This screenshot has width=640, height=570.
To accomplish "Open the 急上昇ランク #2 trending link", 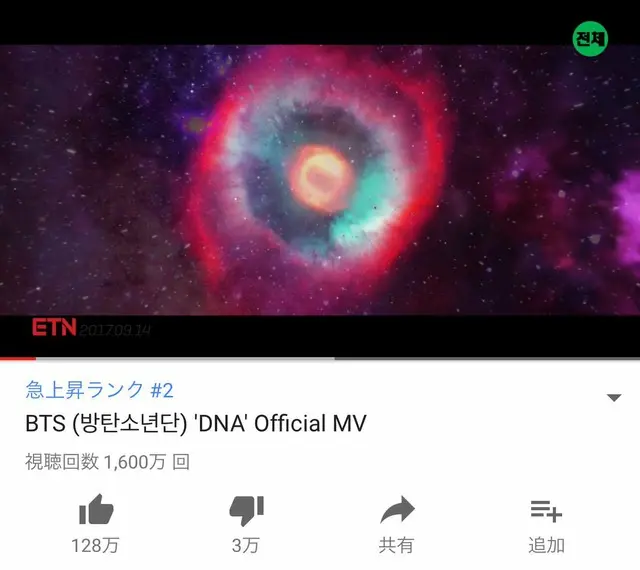I will click(x=99, y=390).
